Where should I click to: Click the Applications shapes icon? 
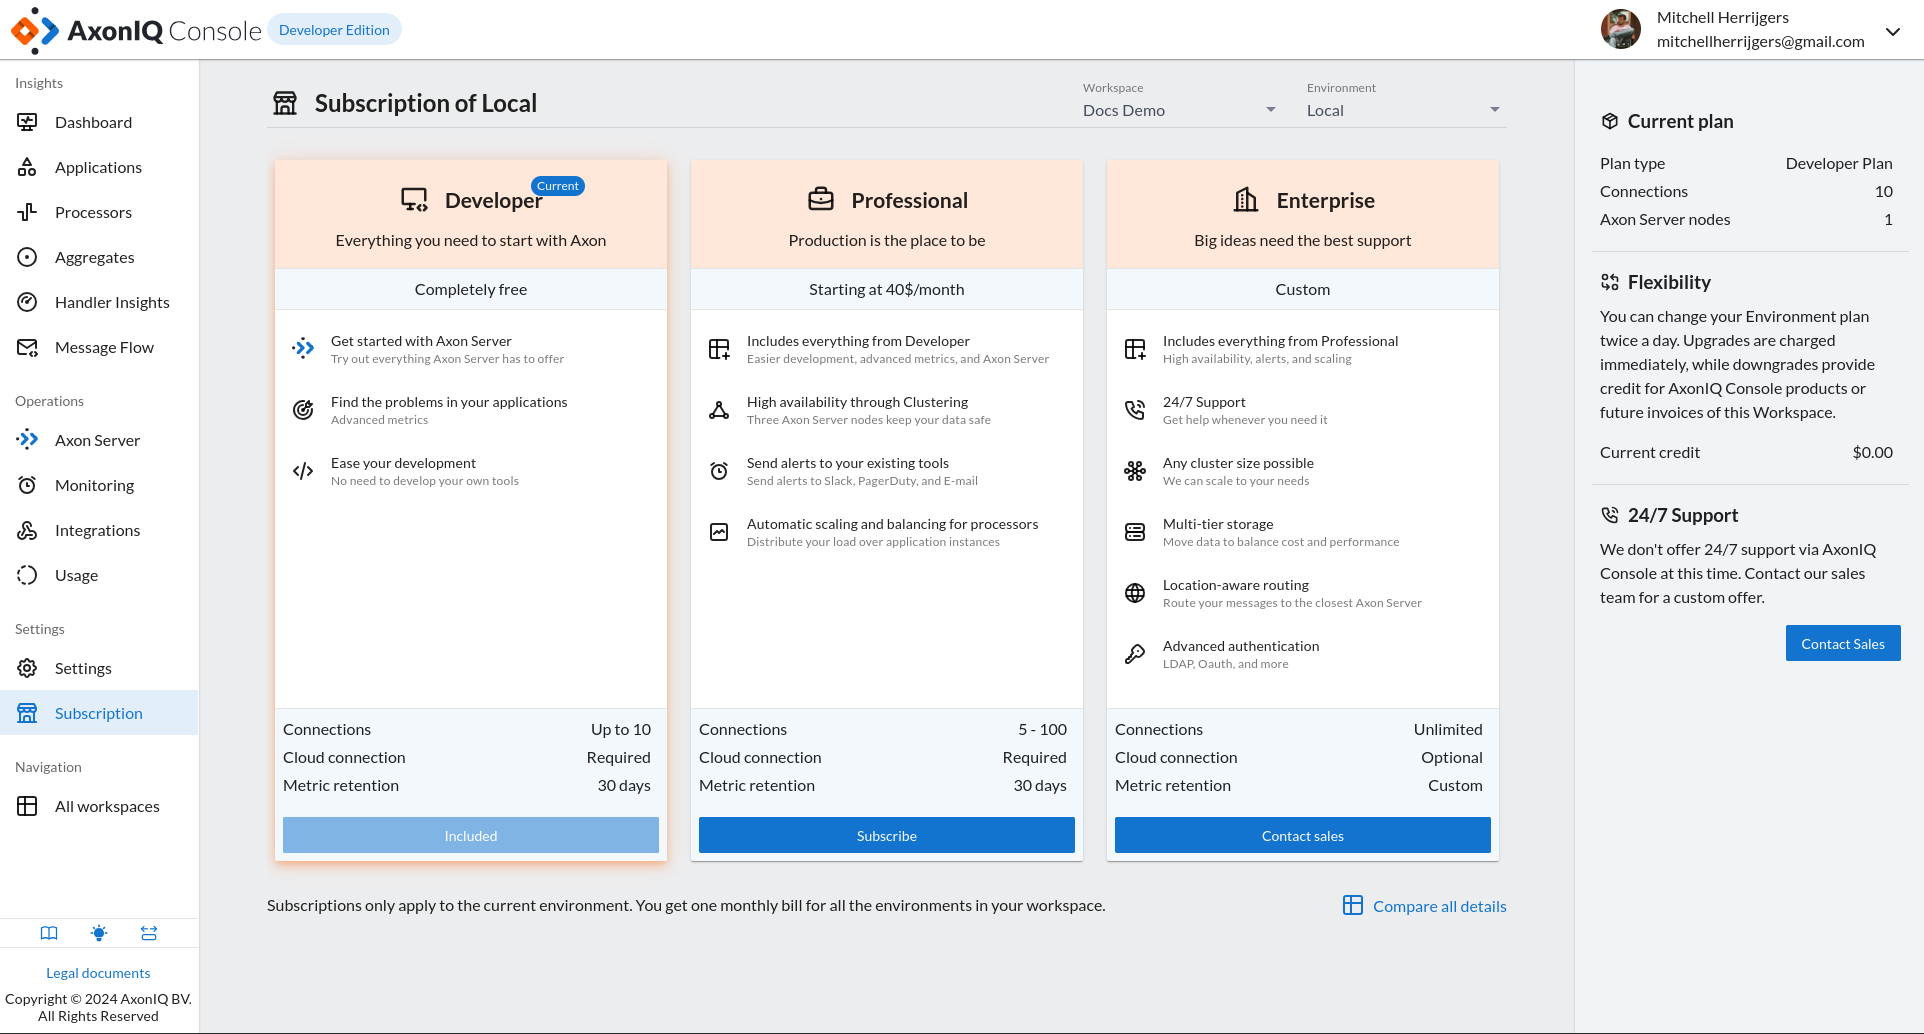point(27,167)
